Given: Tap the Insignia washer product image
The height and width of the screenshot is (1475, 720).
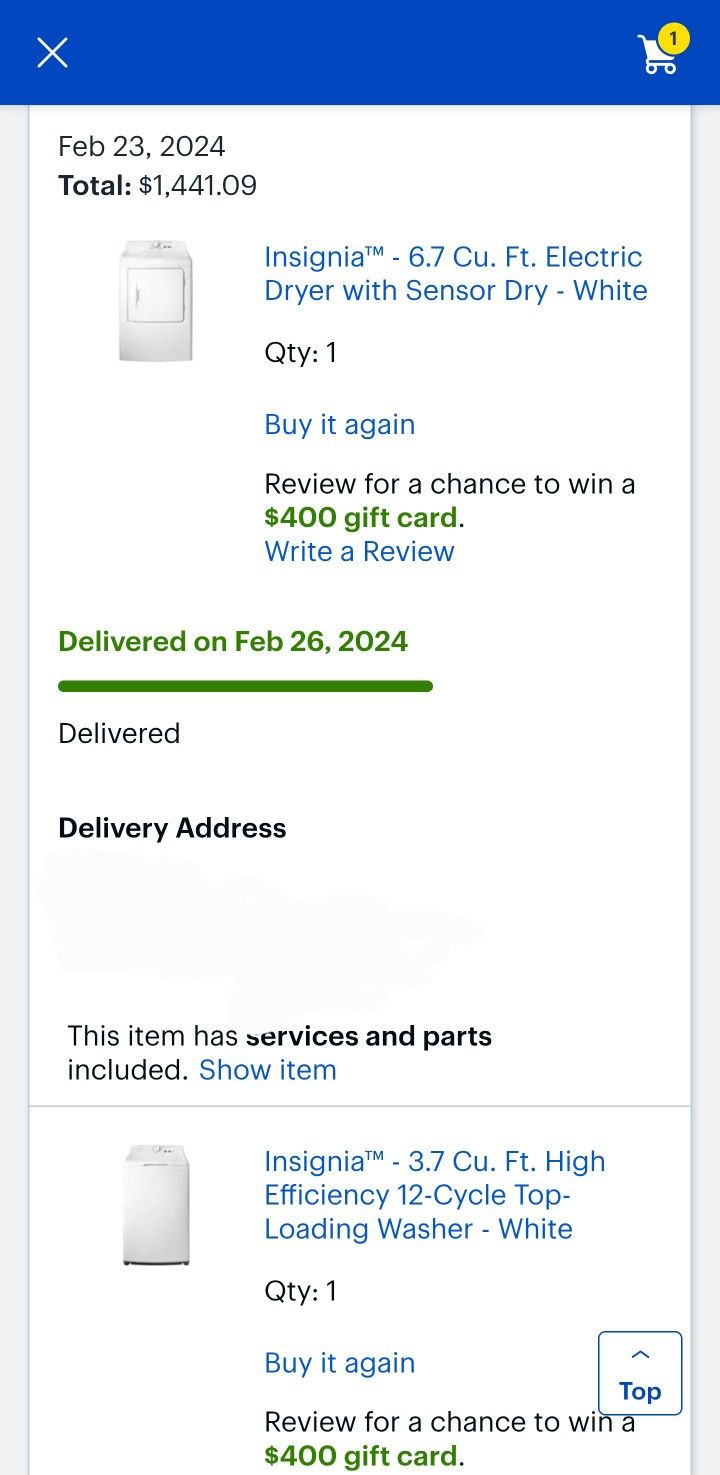Looking at the screenshot, I should (156, 1205).
